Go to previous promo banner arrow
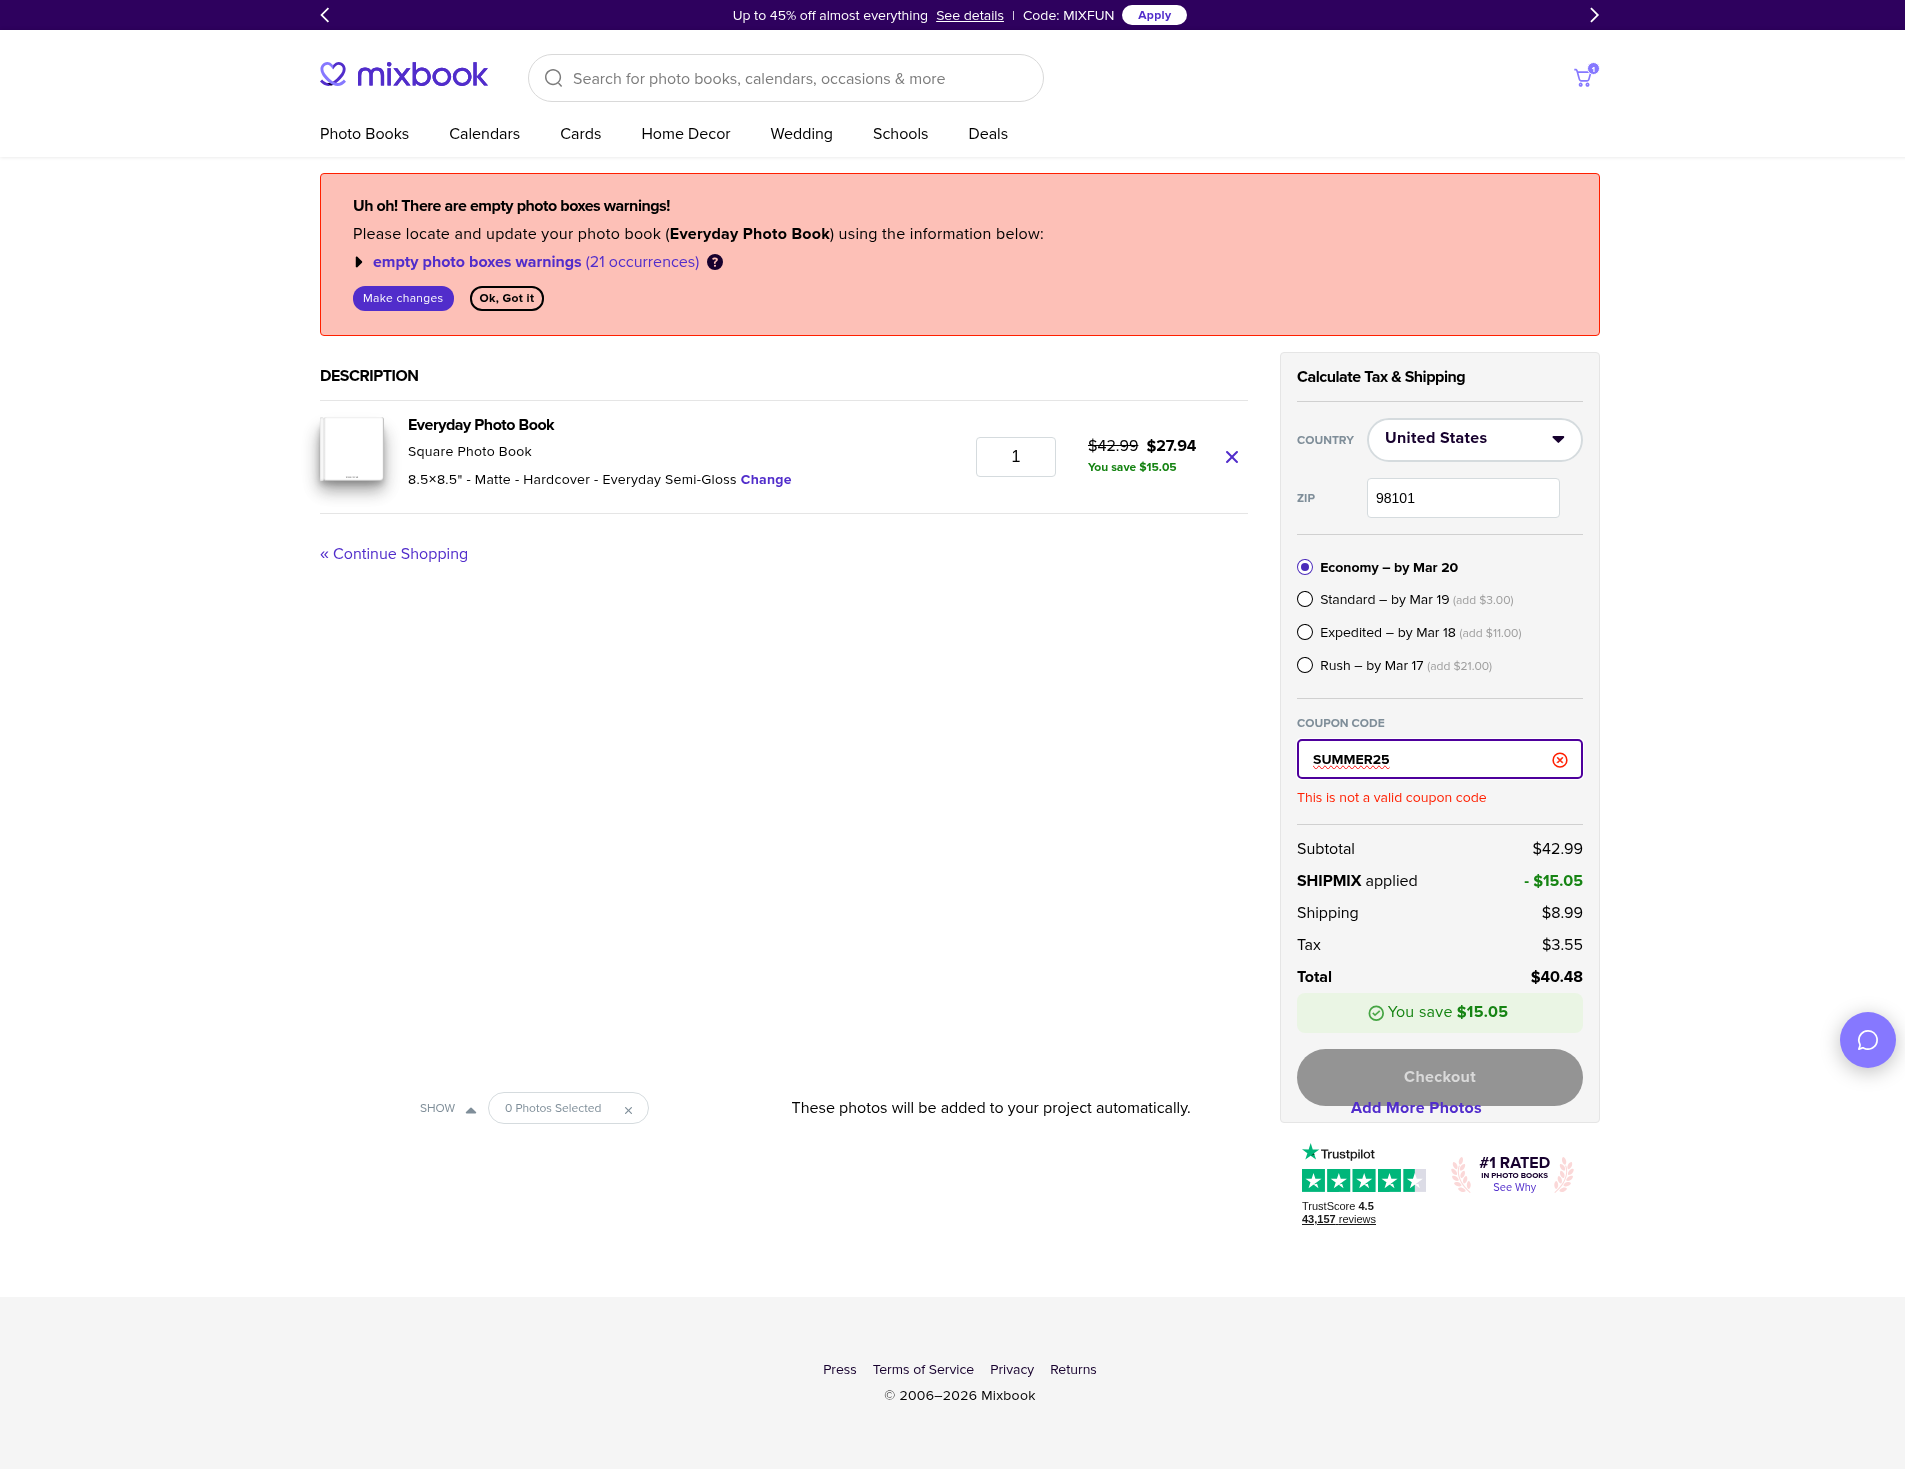This screenshot has width=1905, height=1469. [325, 15]
